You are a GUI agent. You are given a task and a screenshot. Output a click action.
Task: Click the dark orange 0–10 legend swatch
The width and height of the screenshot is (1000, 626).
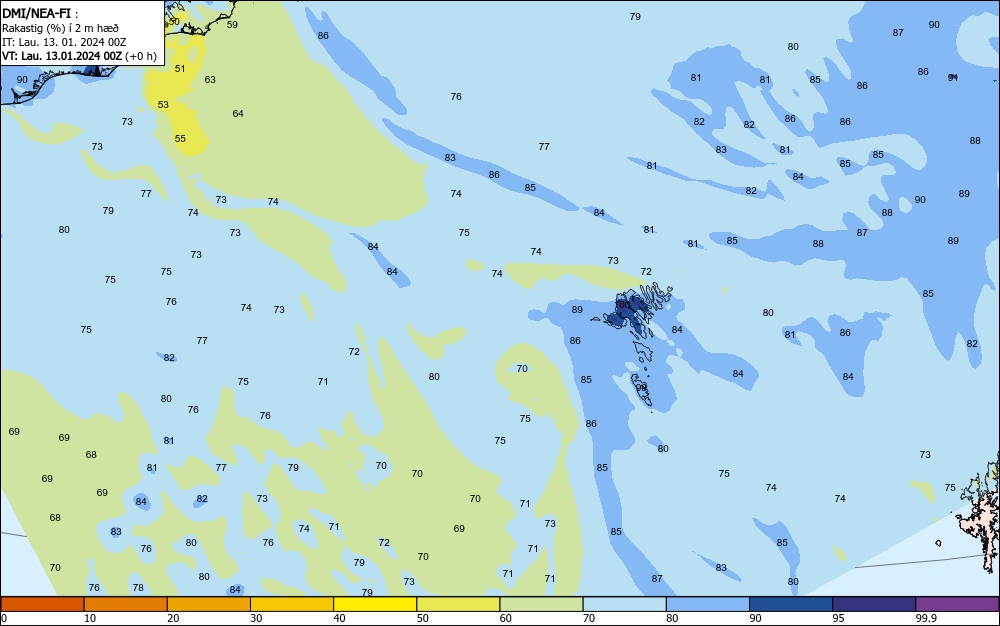click(x=42, y=604)
